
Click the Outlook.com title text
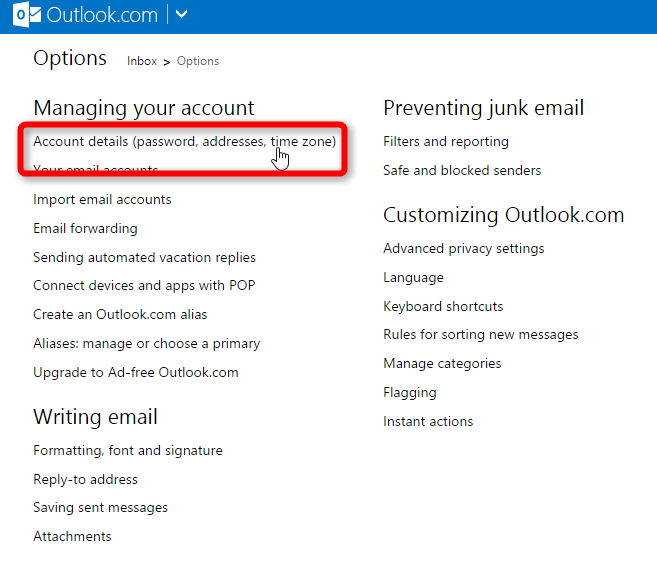tap(102, 15)
